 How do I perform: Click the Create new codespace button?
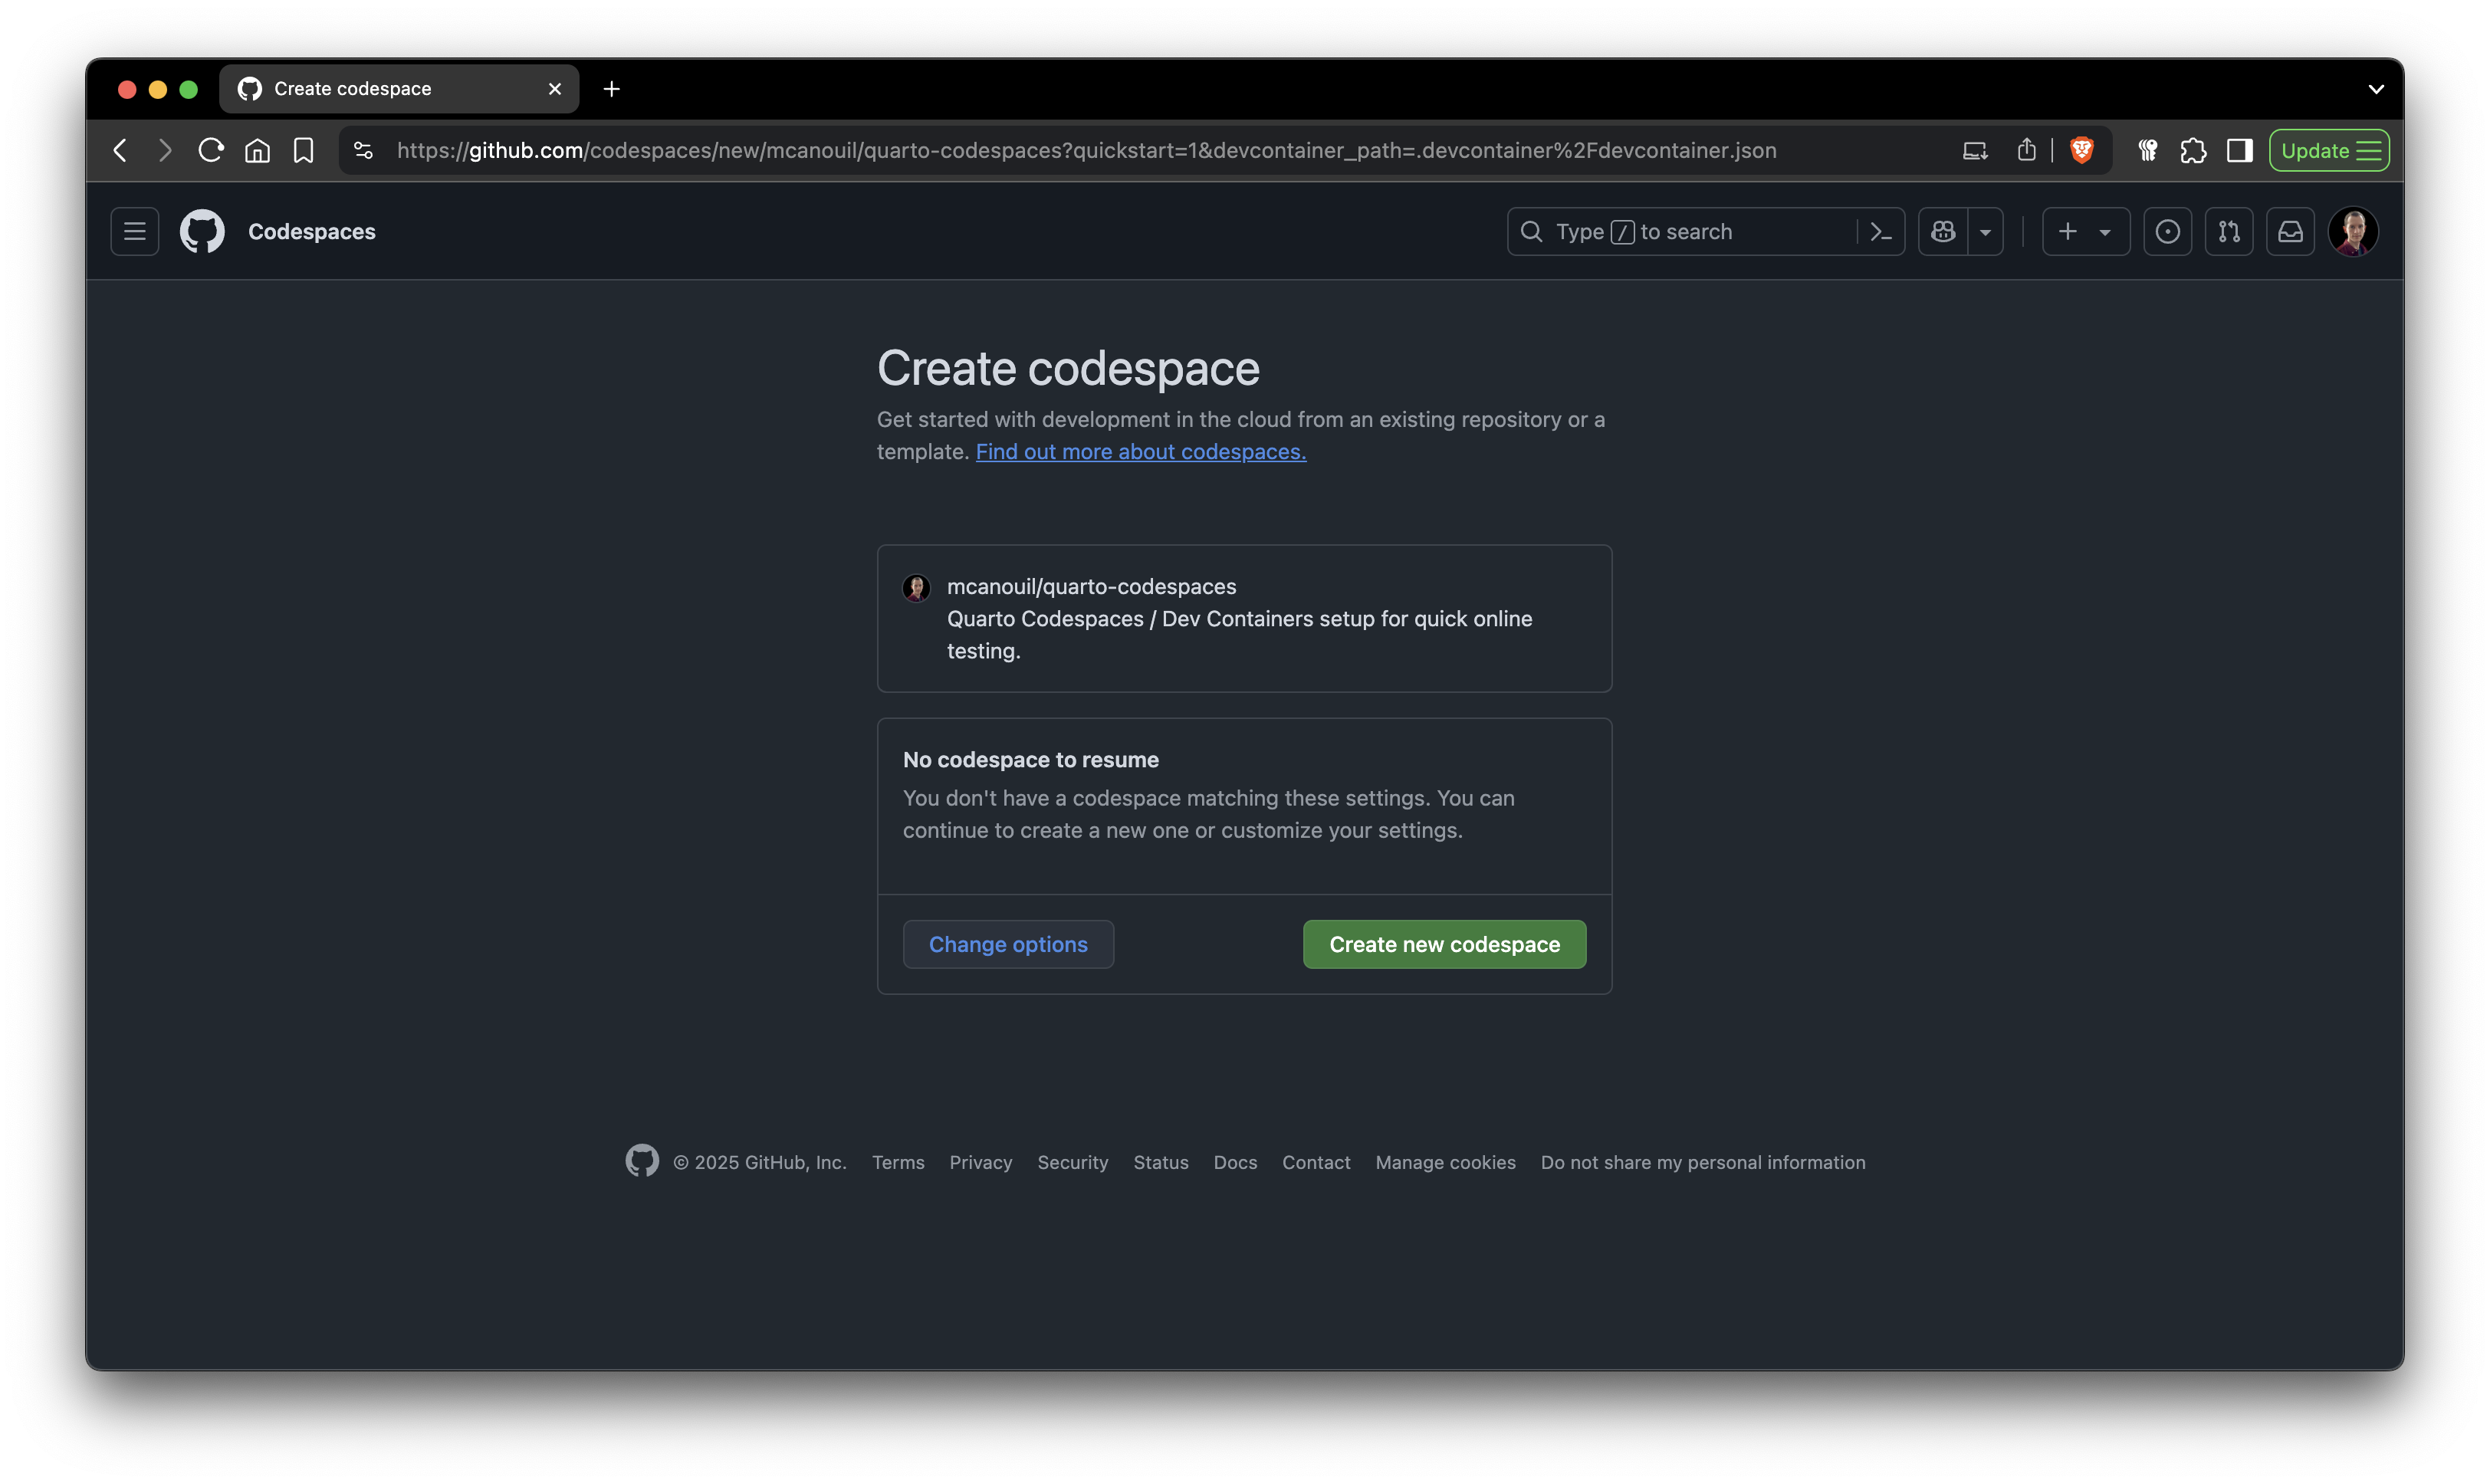pyautogui.click(x=1443, y=944)
